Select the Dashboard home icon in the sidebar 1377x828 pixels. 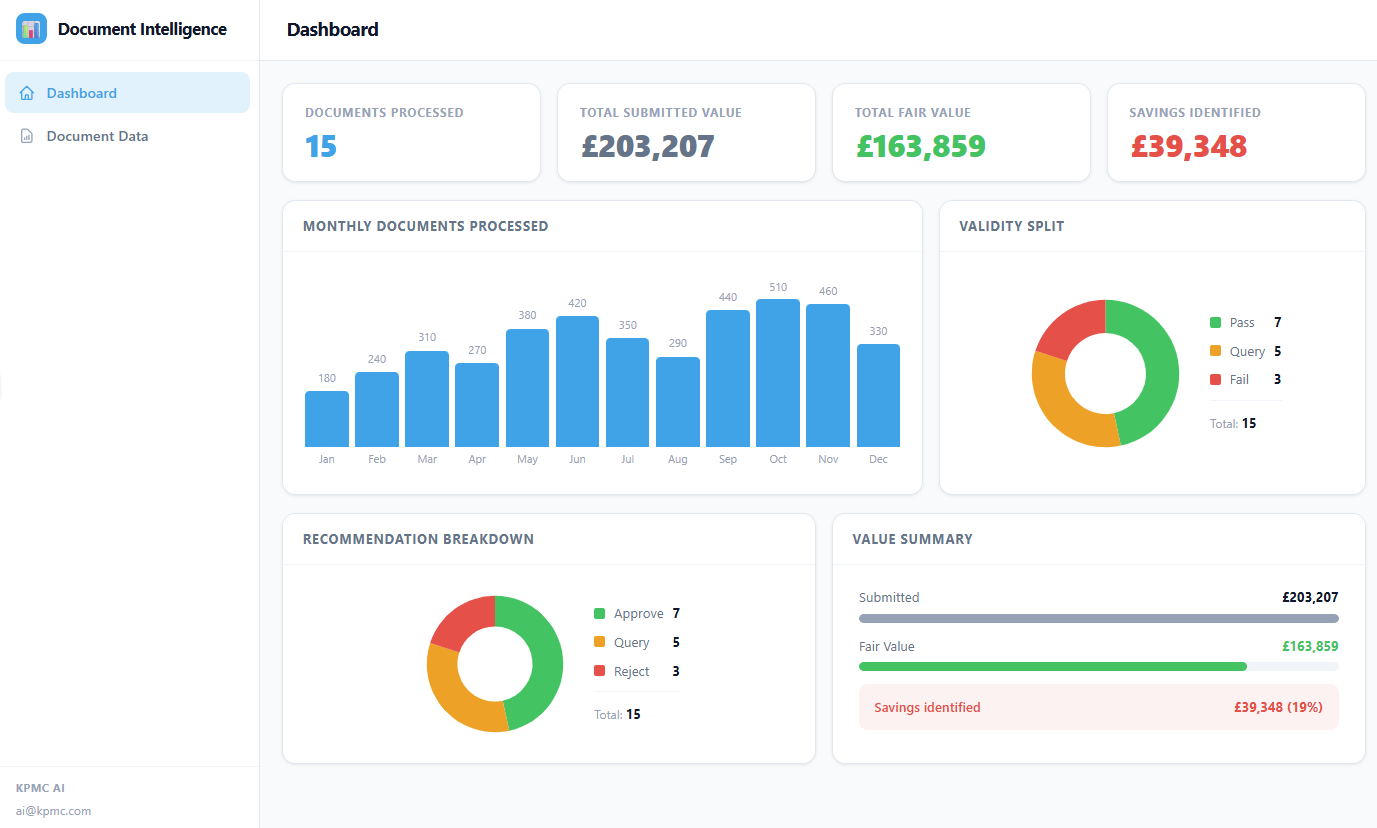(25, 92)
